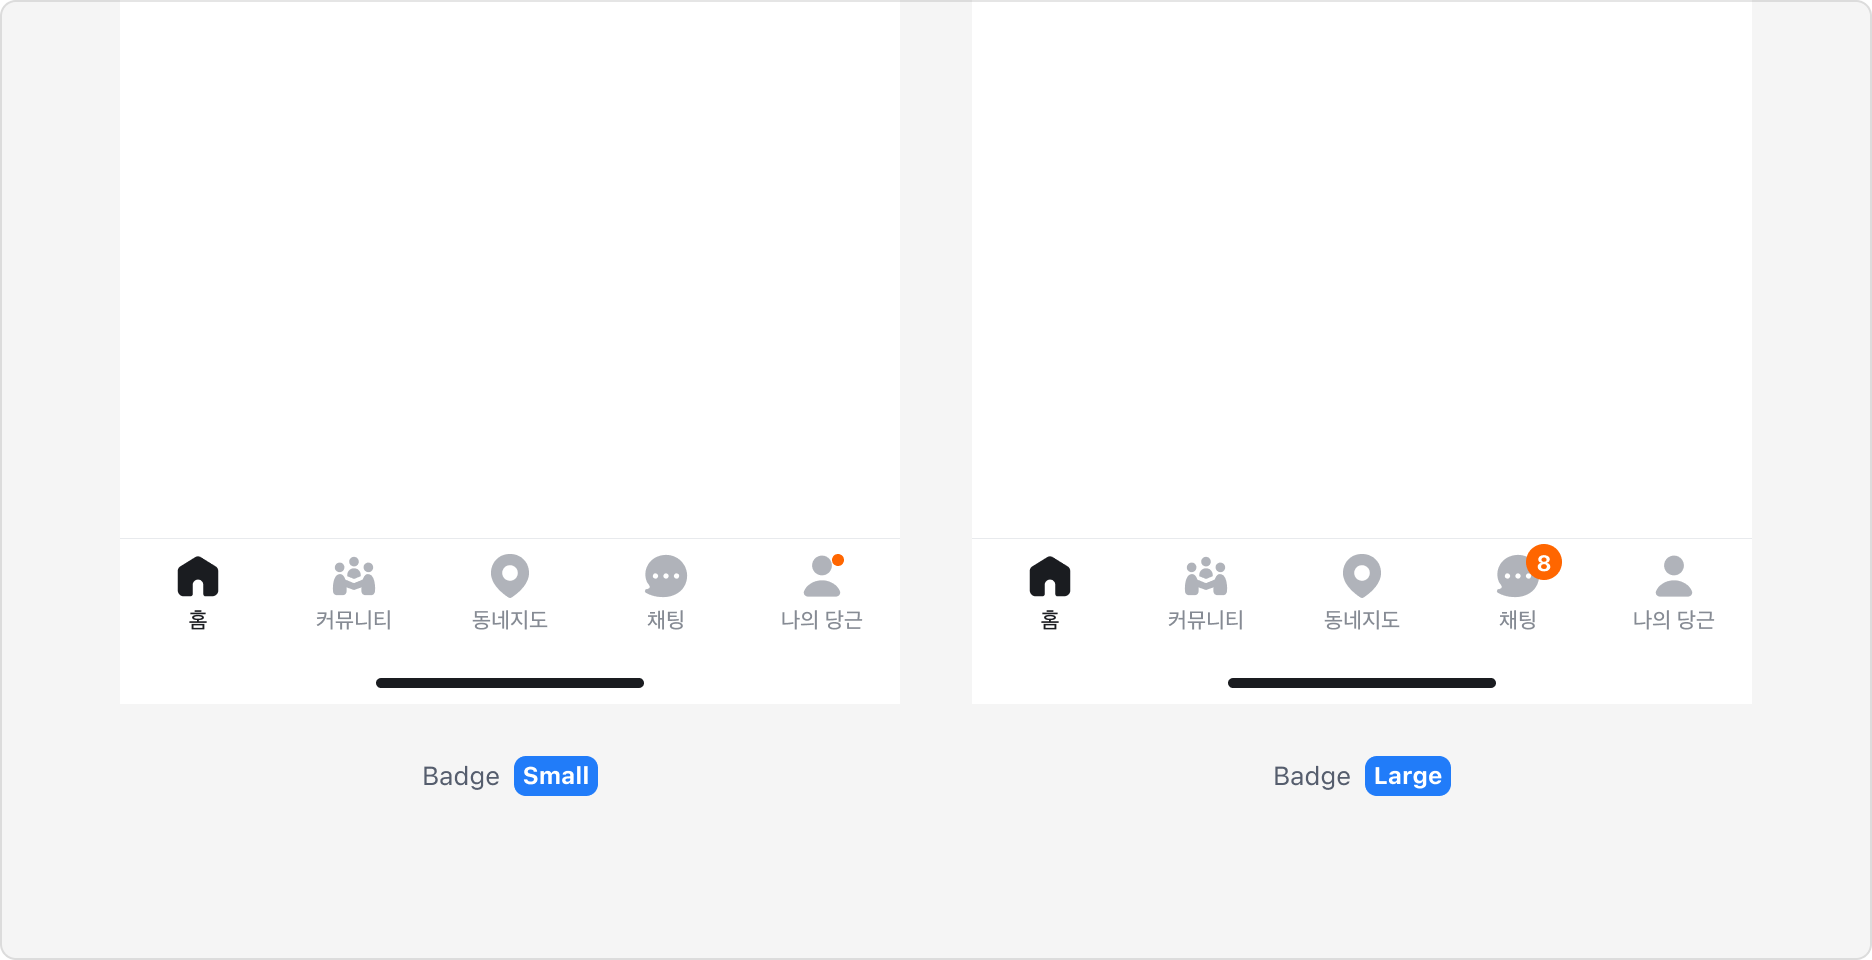Click the small orange dot badge
The width and height of the screenshot is (1872, 960).
coord(838,560)
